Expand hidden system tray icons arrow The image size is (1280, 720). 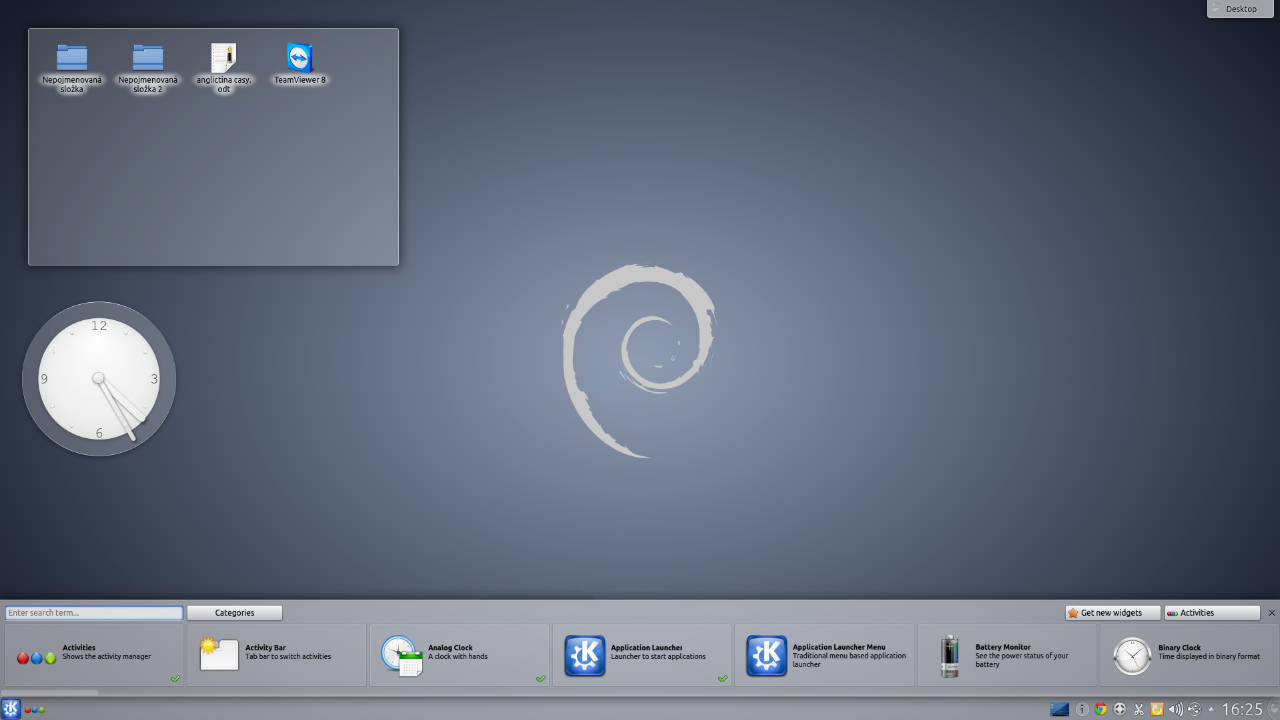[x=1211, y=709]
